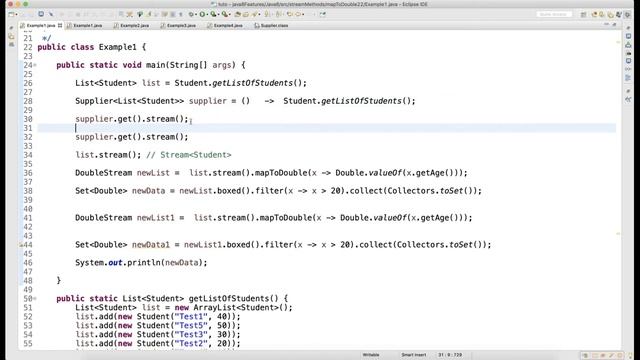The height and width of the screenshot is (360, 640).
Task: Toggle the Pin Editor toolbar icon
Action: [323, 14]
